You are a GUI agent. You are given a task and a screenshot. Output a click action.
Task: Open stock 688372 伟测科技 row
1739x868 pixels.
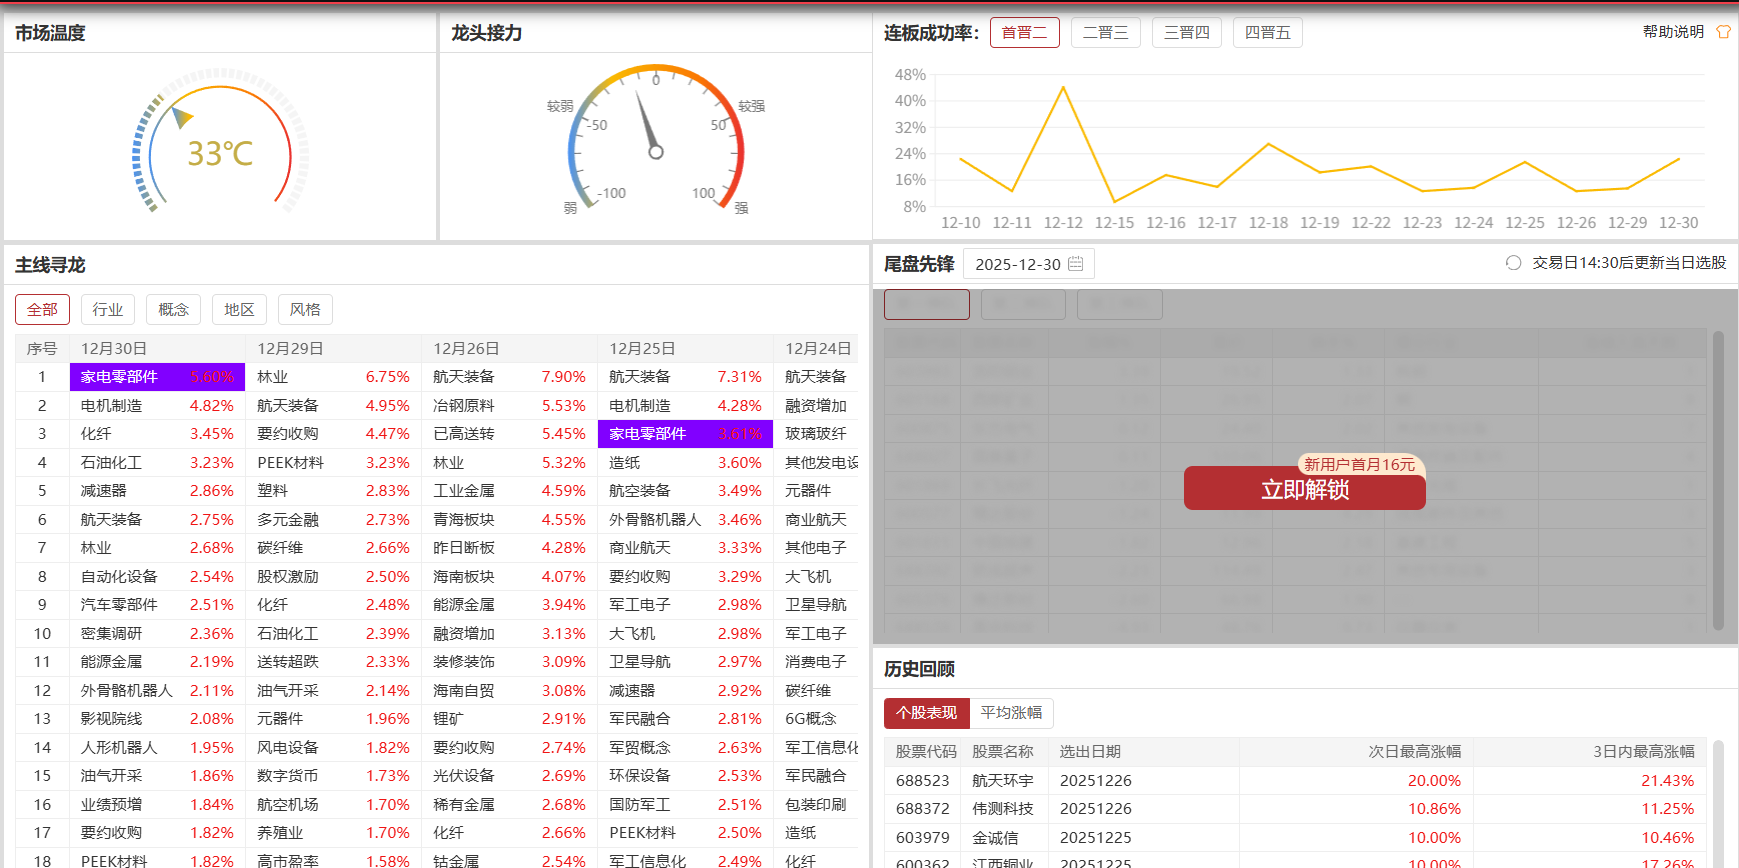point(1295,809)
